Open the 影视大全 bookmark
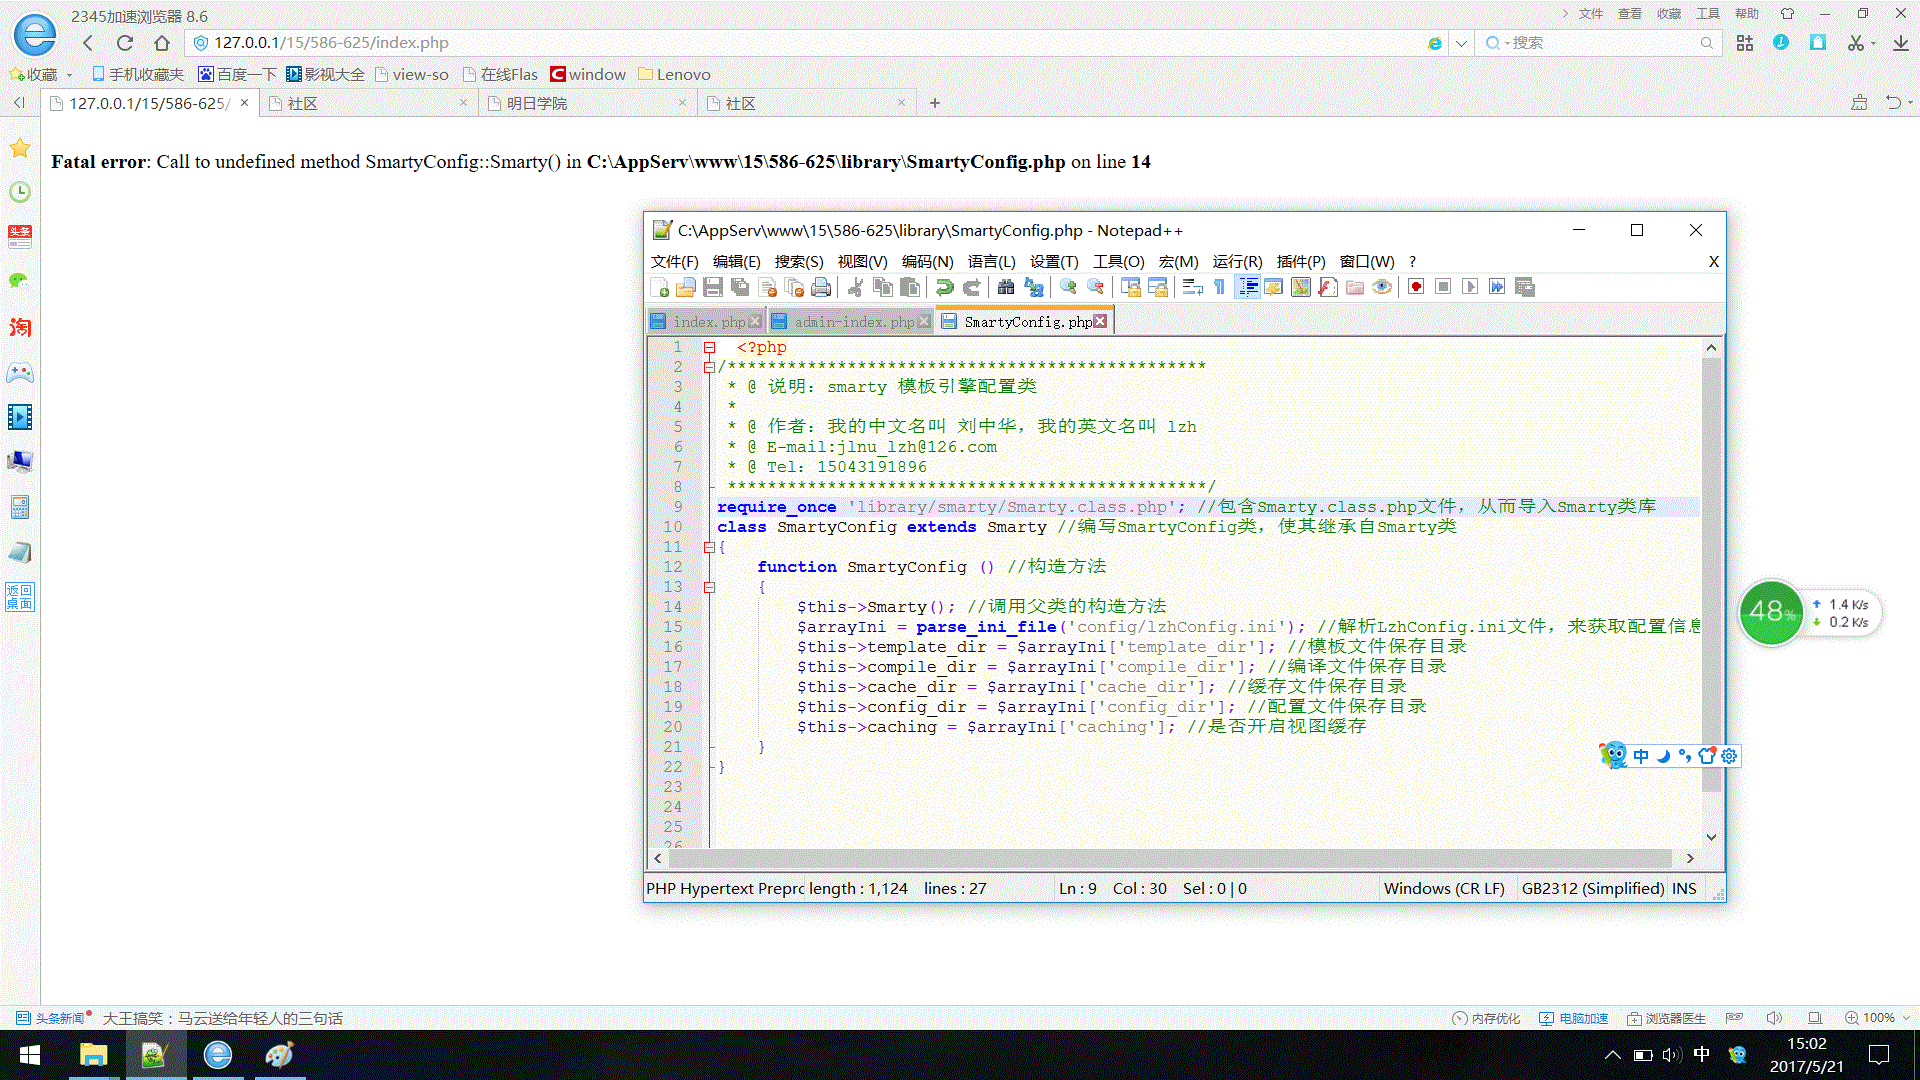This screenshot has width=1920, height=1080. pos(325,74)
